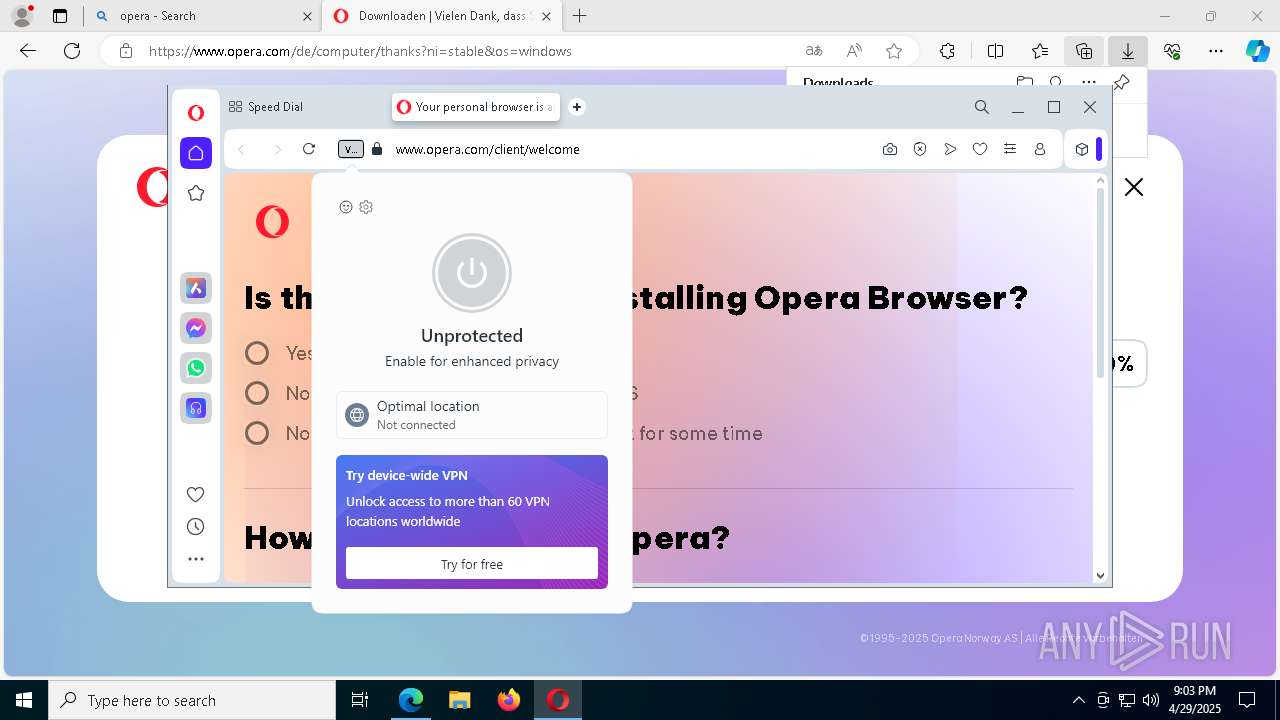Open Pinboards heart icon in sidebar
The image size is (1280, 720).
(x=196, y=494)
